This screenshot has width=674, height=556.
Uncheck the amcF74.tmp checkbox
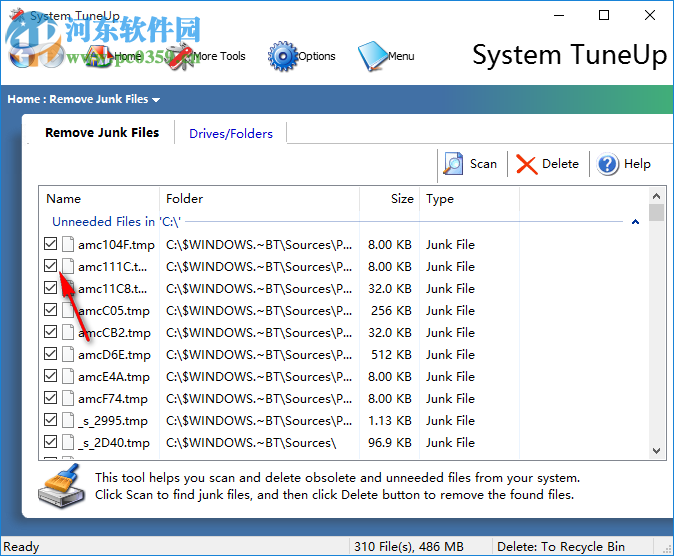pyautogui.click(x=51, y=398)
